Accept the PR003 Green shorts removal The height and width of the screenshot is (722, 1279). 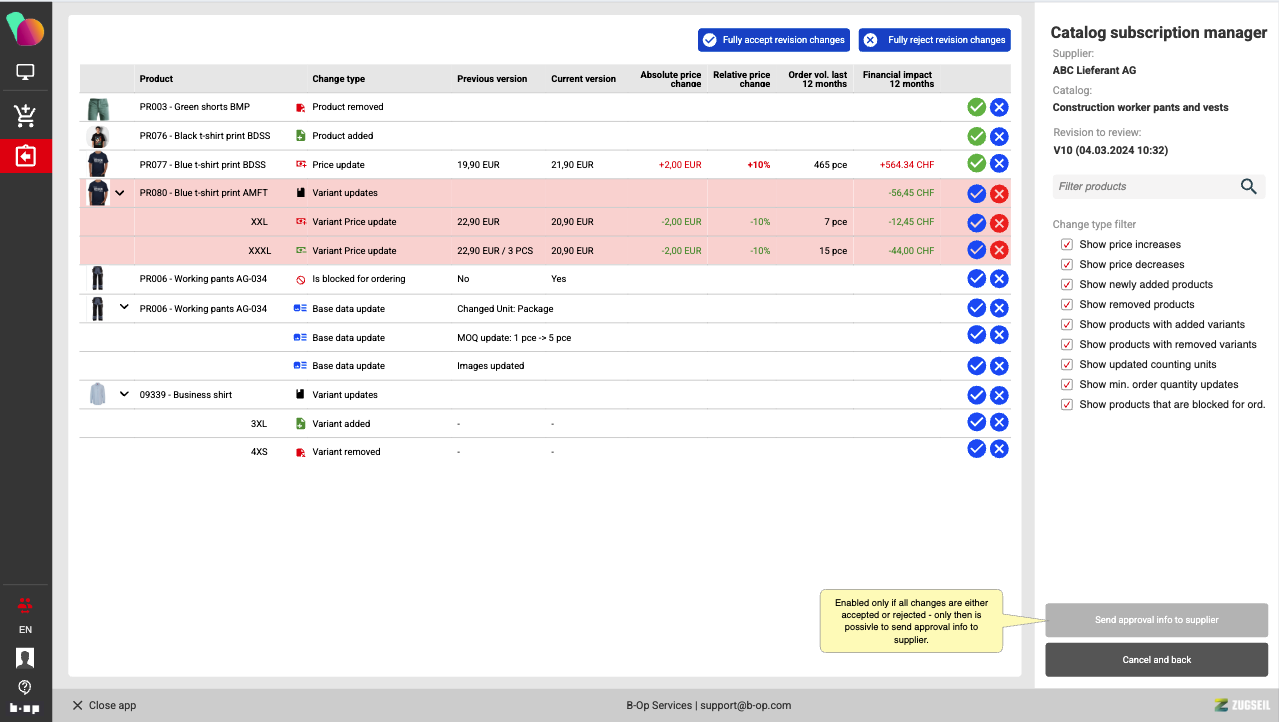pyautogui.click(x=976, y=107)
